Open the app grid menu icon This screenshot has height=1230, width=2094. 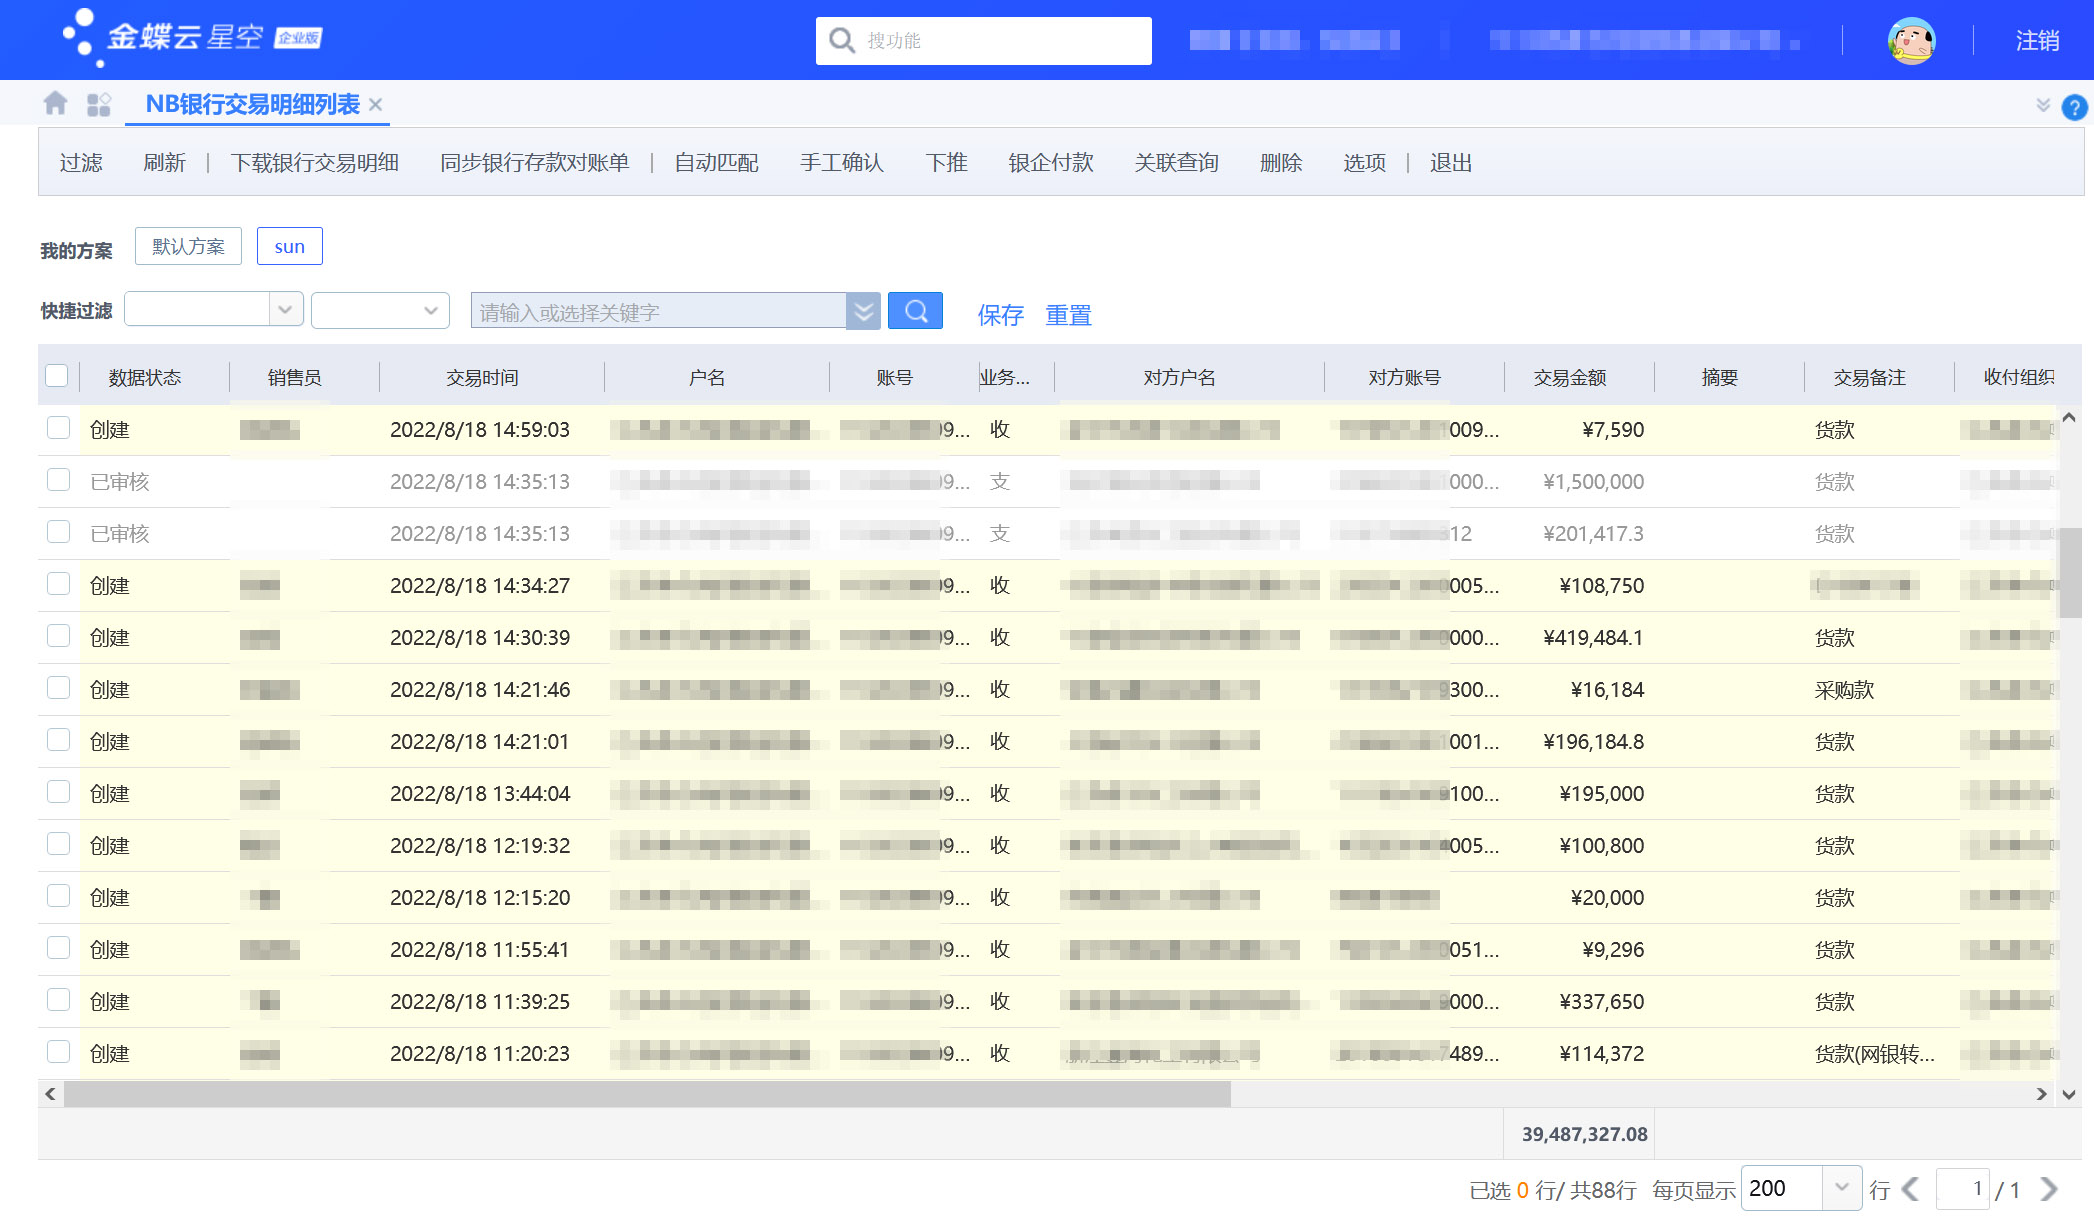tap(98, 104)
